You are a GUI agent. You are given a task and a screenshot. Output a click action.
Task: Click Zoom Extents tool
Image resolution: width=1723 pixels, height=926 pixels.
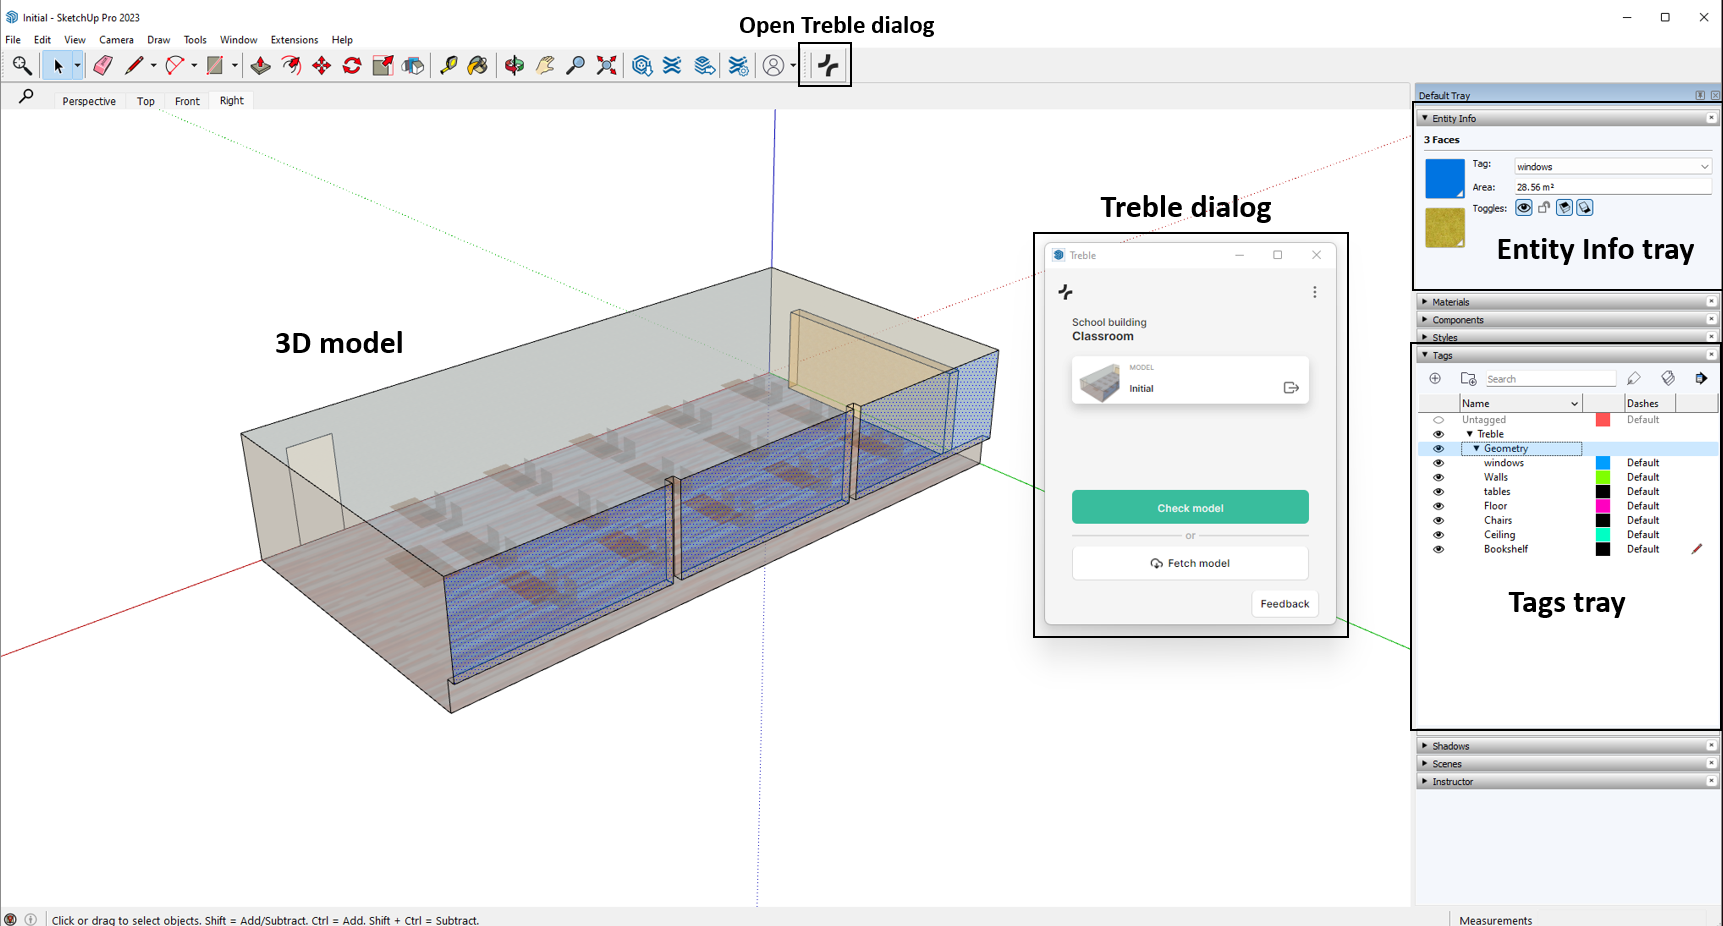click(606, 66)
